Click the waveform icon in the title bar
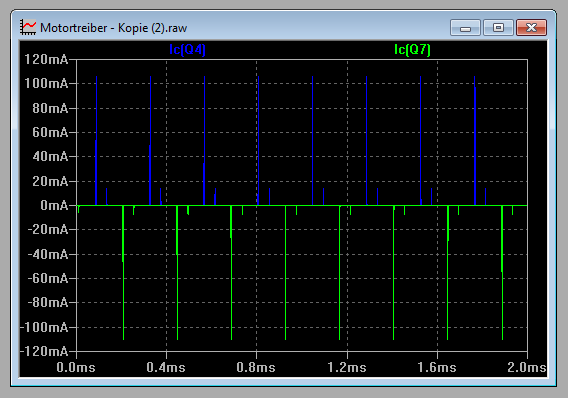Image resolution: width=568 pixels, height=398 pixels. [x=28, y=28]
